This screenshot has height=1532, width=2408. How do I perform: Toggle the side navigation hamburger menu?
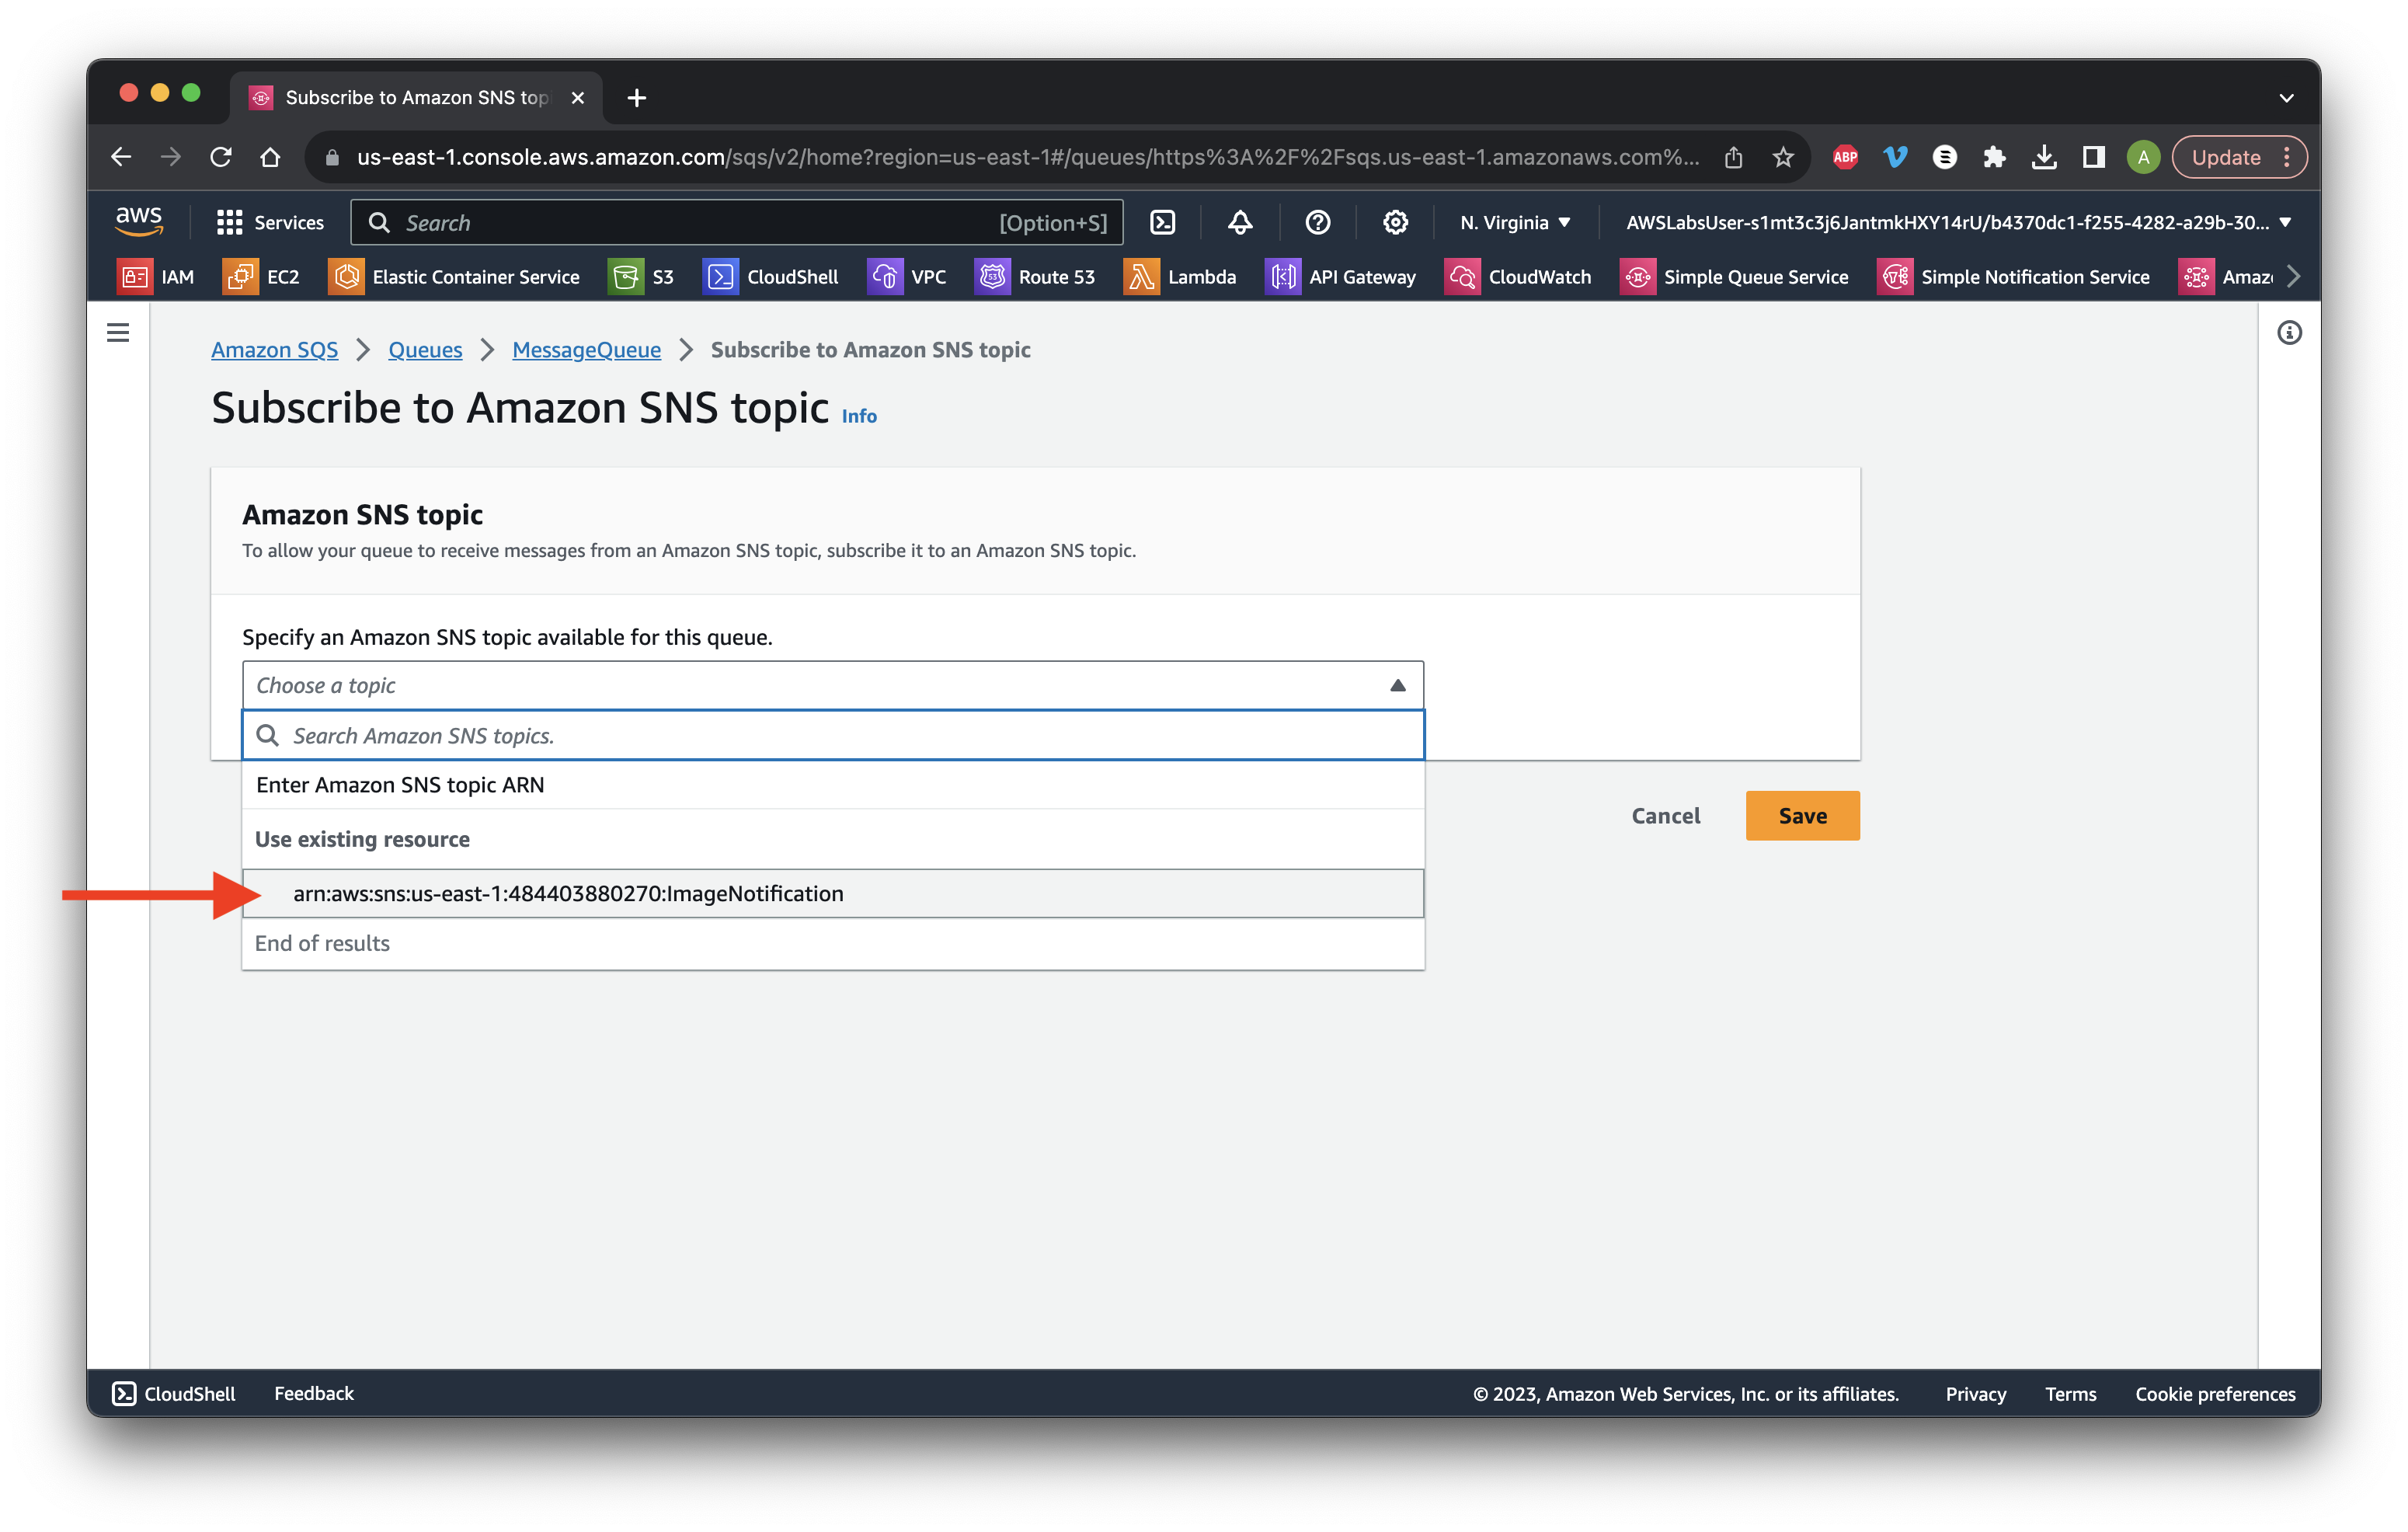(118, 332)
